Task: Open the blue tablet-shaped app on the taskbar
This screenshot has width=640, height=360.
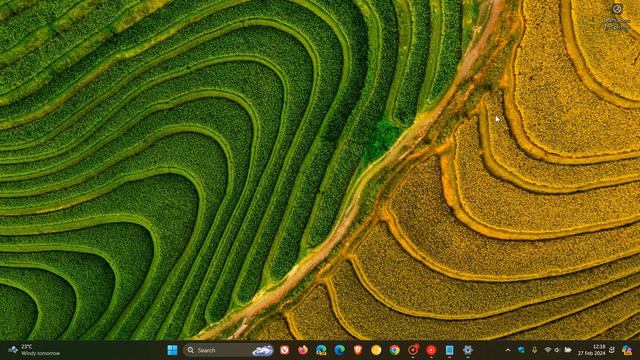Action: (449, 350)
